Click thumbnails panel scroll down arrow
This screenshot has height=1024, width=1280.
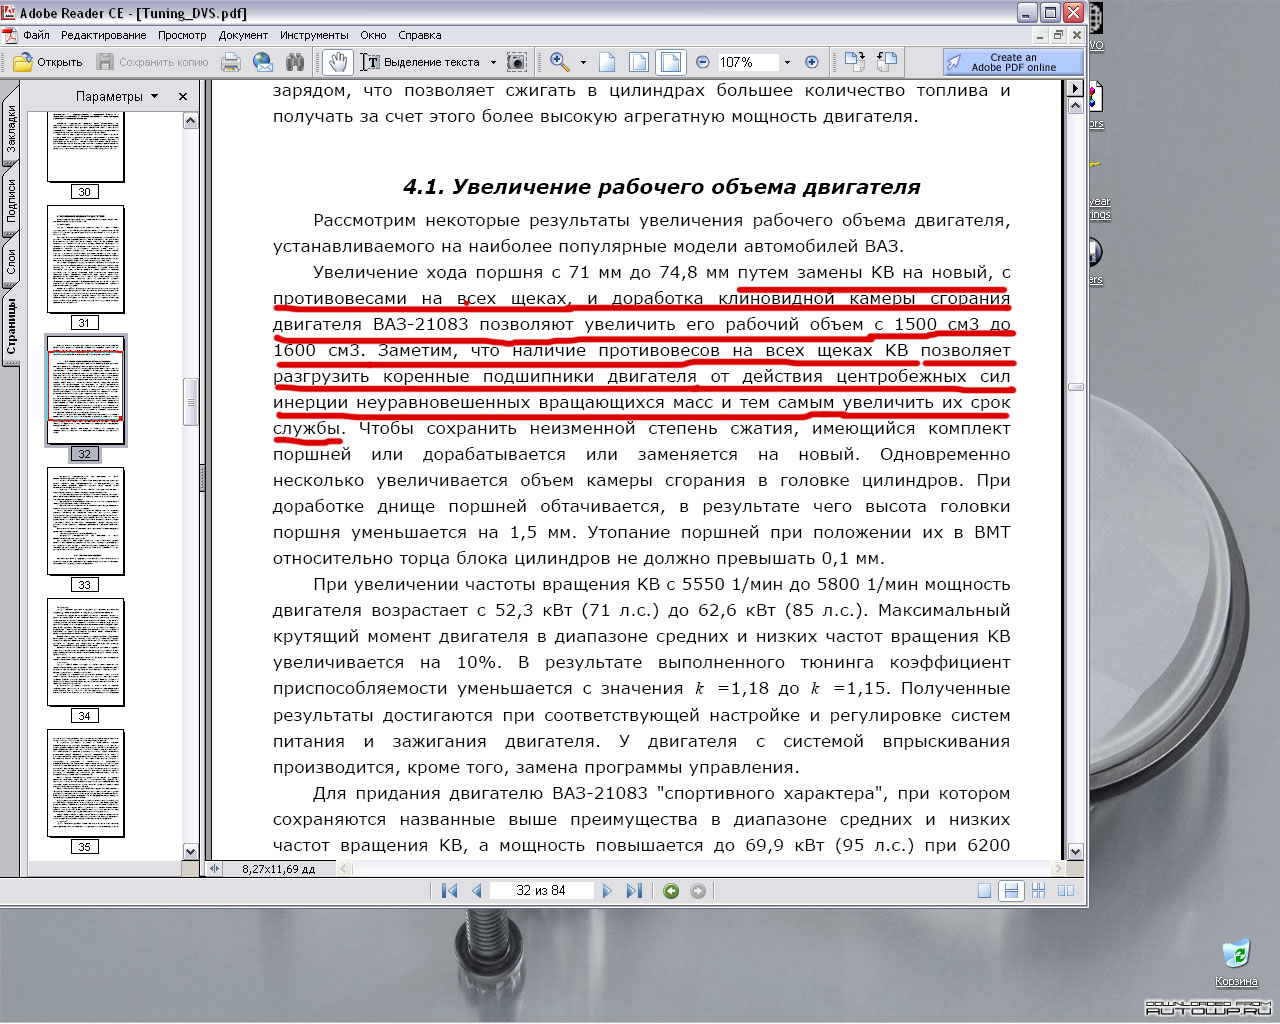click(191, 851)
